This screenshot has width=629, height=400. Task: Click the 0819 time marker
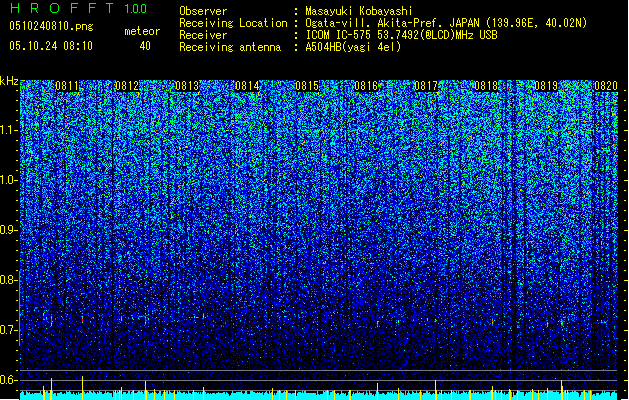(x=546, y=86)
